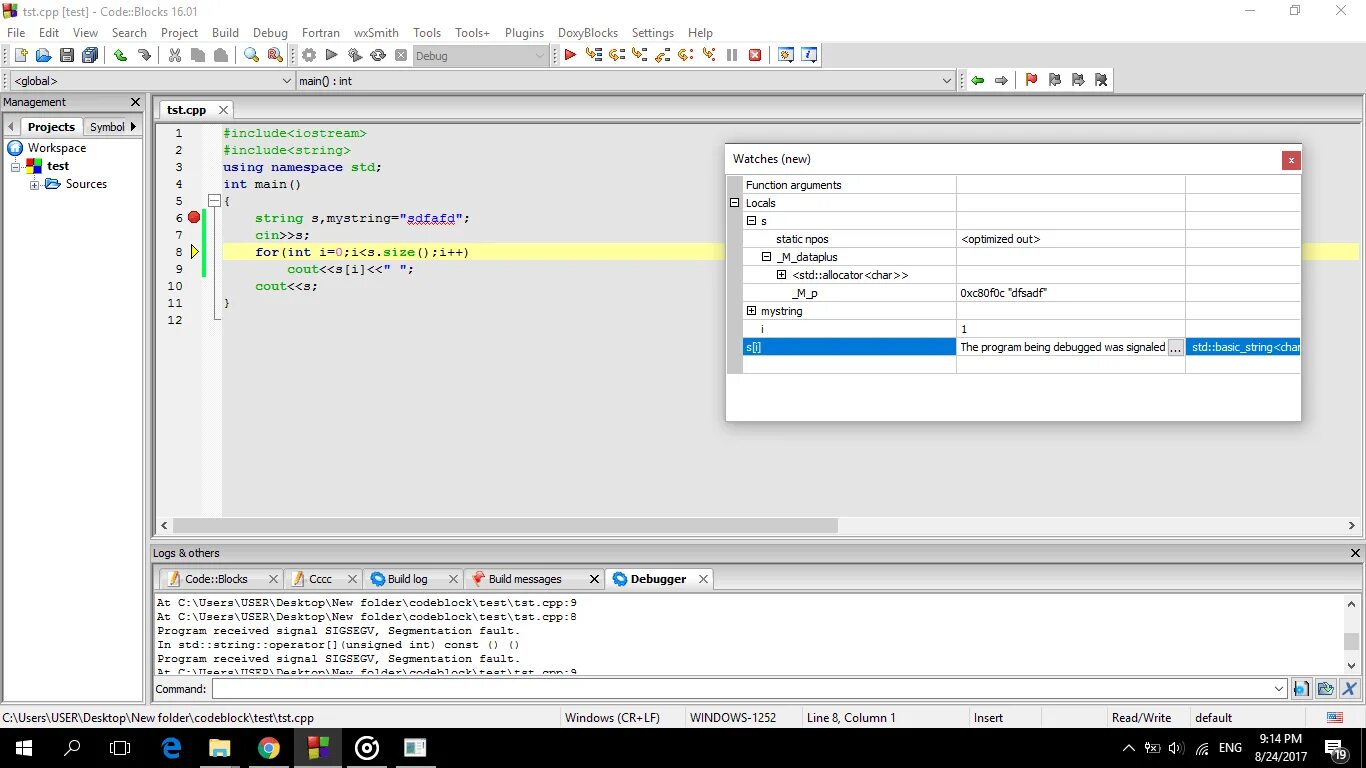Cut selection with scissors icon
Viewport: 1366px width, 768px height.
(x=174, y=56)
